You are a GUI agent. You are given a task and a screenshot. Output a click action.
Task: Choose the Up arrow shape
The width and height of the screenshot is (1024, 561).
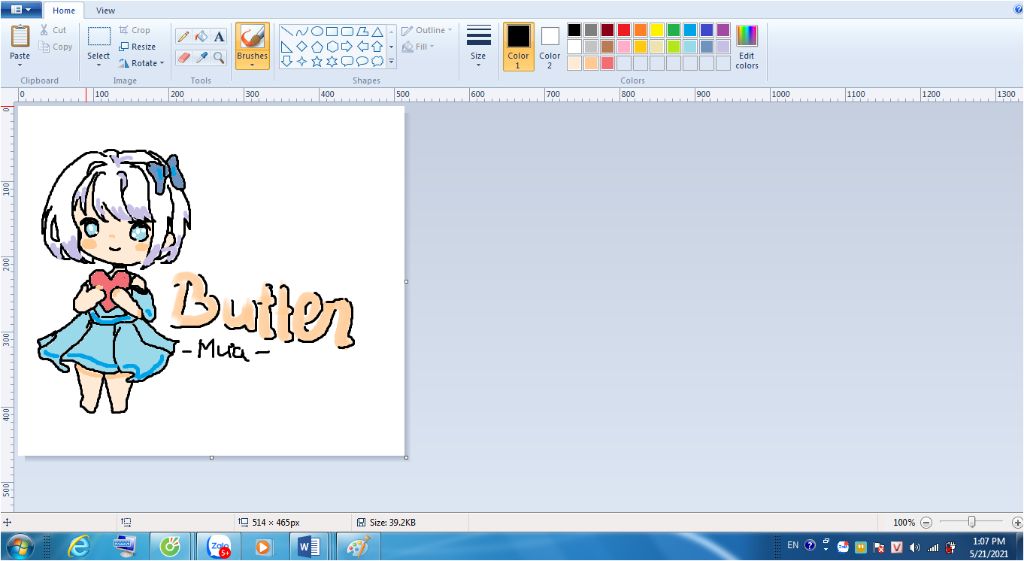[x=377, y=46]
